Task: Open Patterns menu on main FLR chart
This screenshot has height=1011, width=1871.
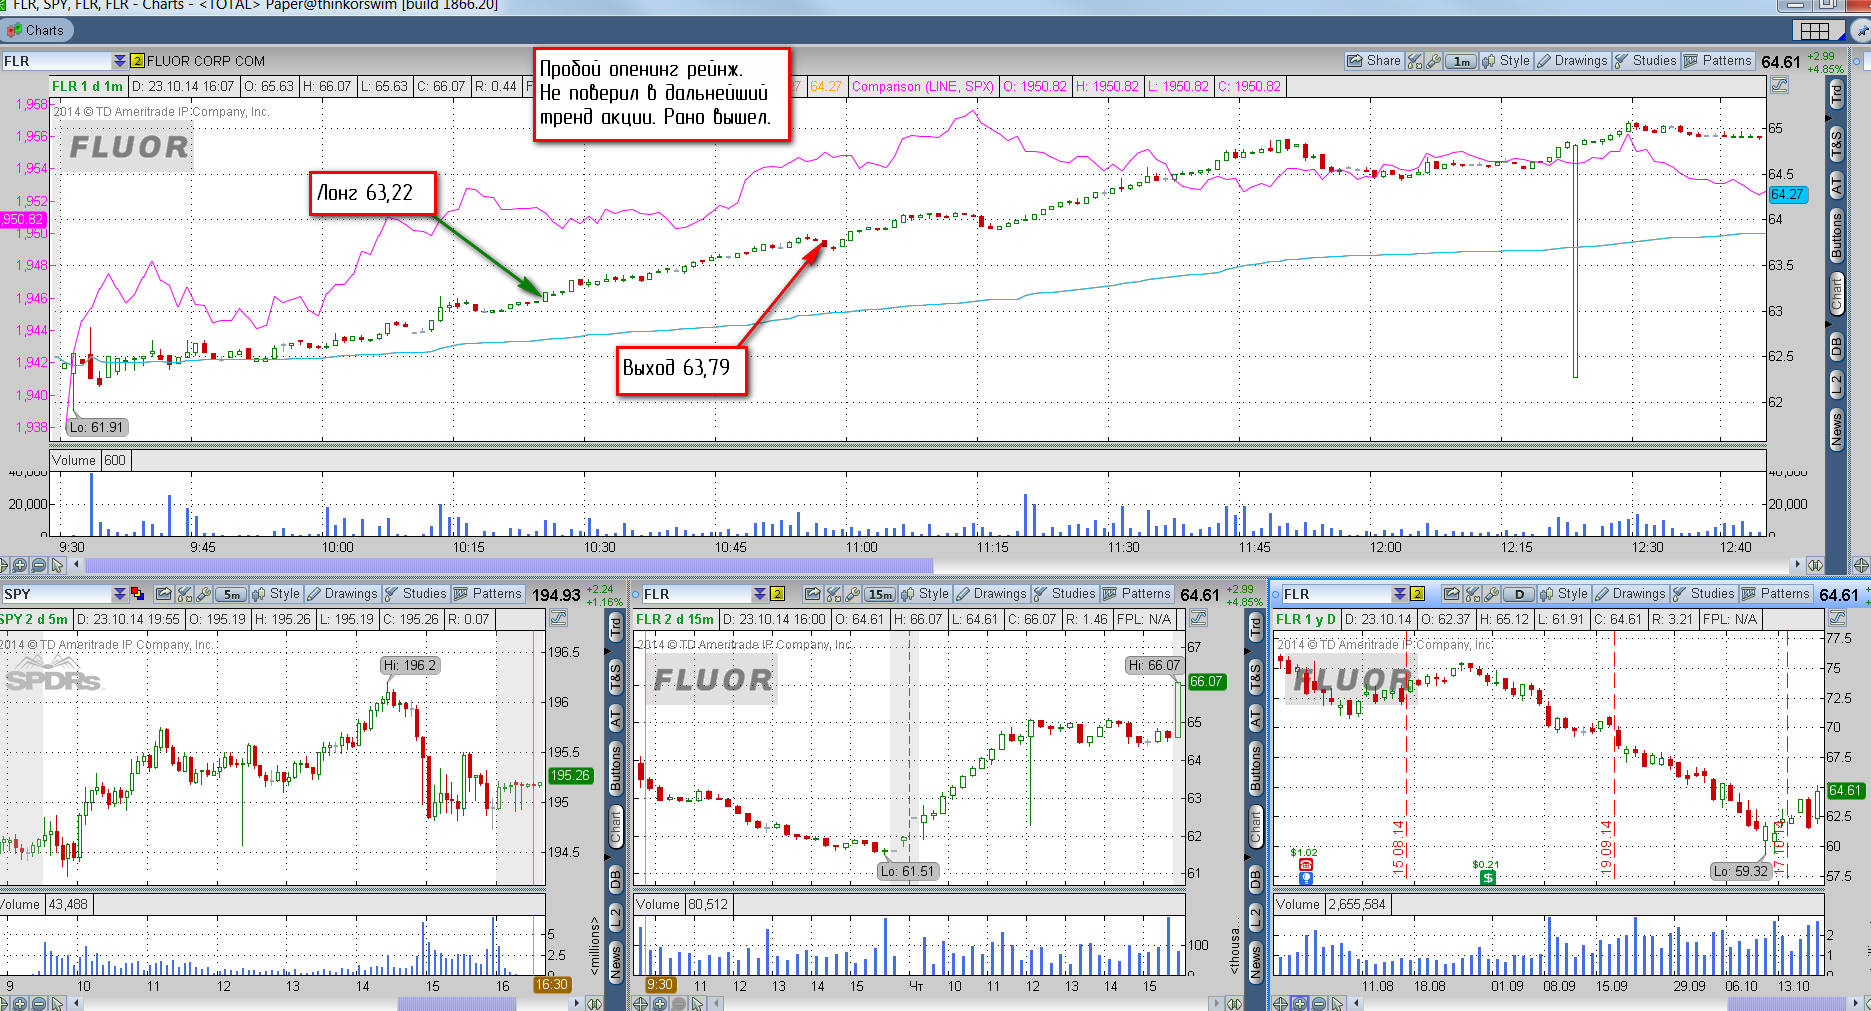Action: click(1717, 61)
